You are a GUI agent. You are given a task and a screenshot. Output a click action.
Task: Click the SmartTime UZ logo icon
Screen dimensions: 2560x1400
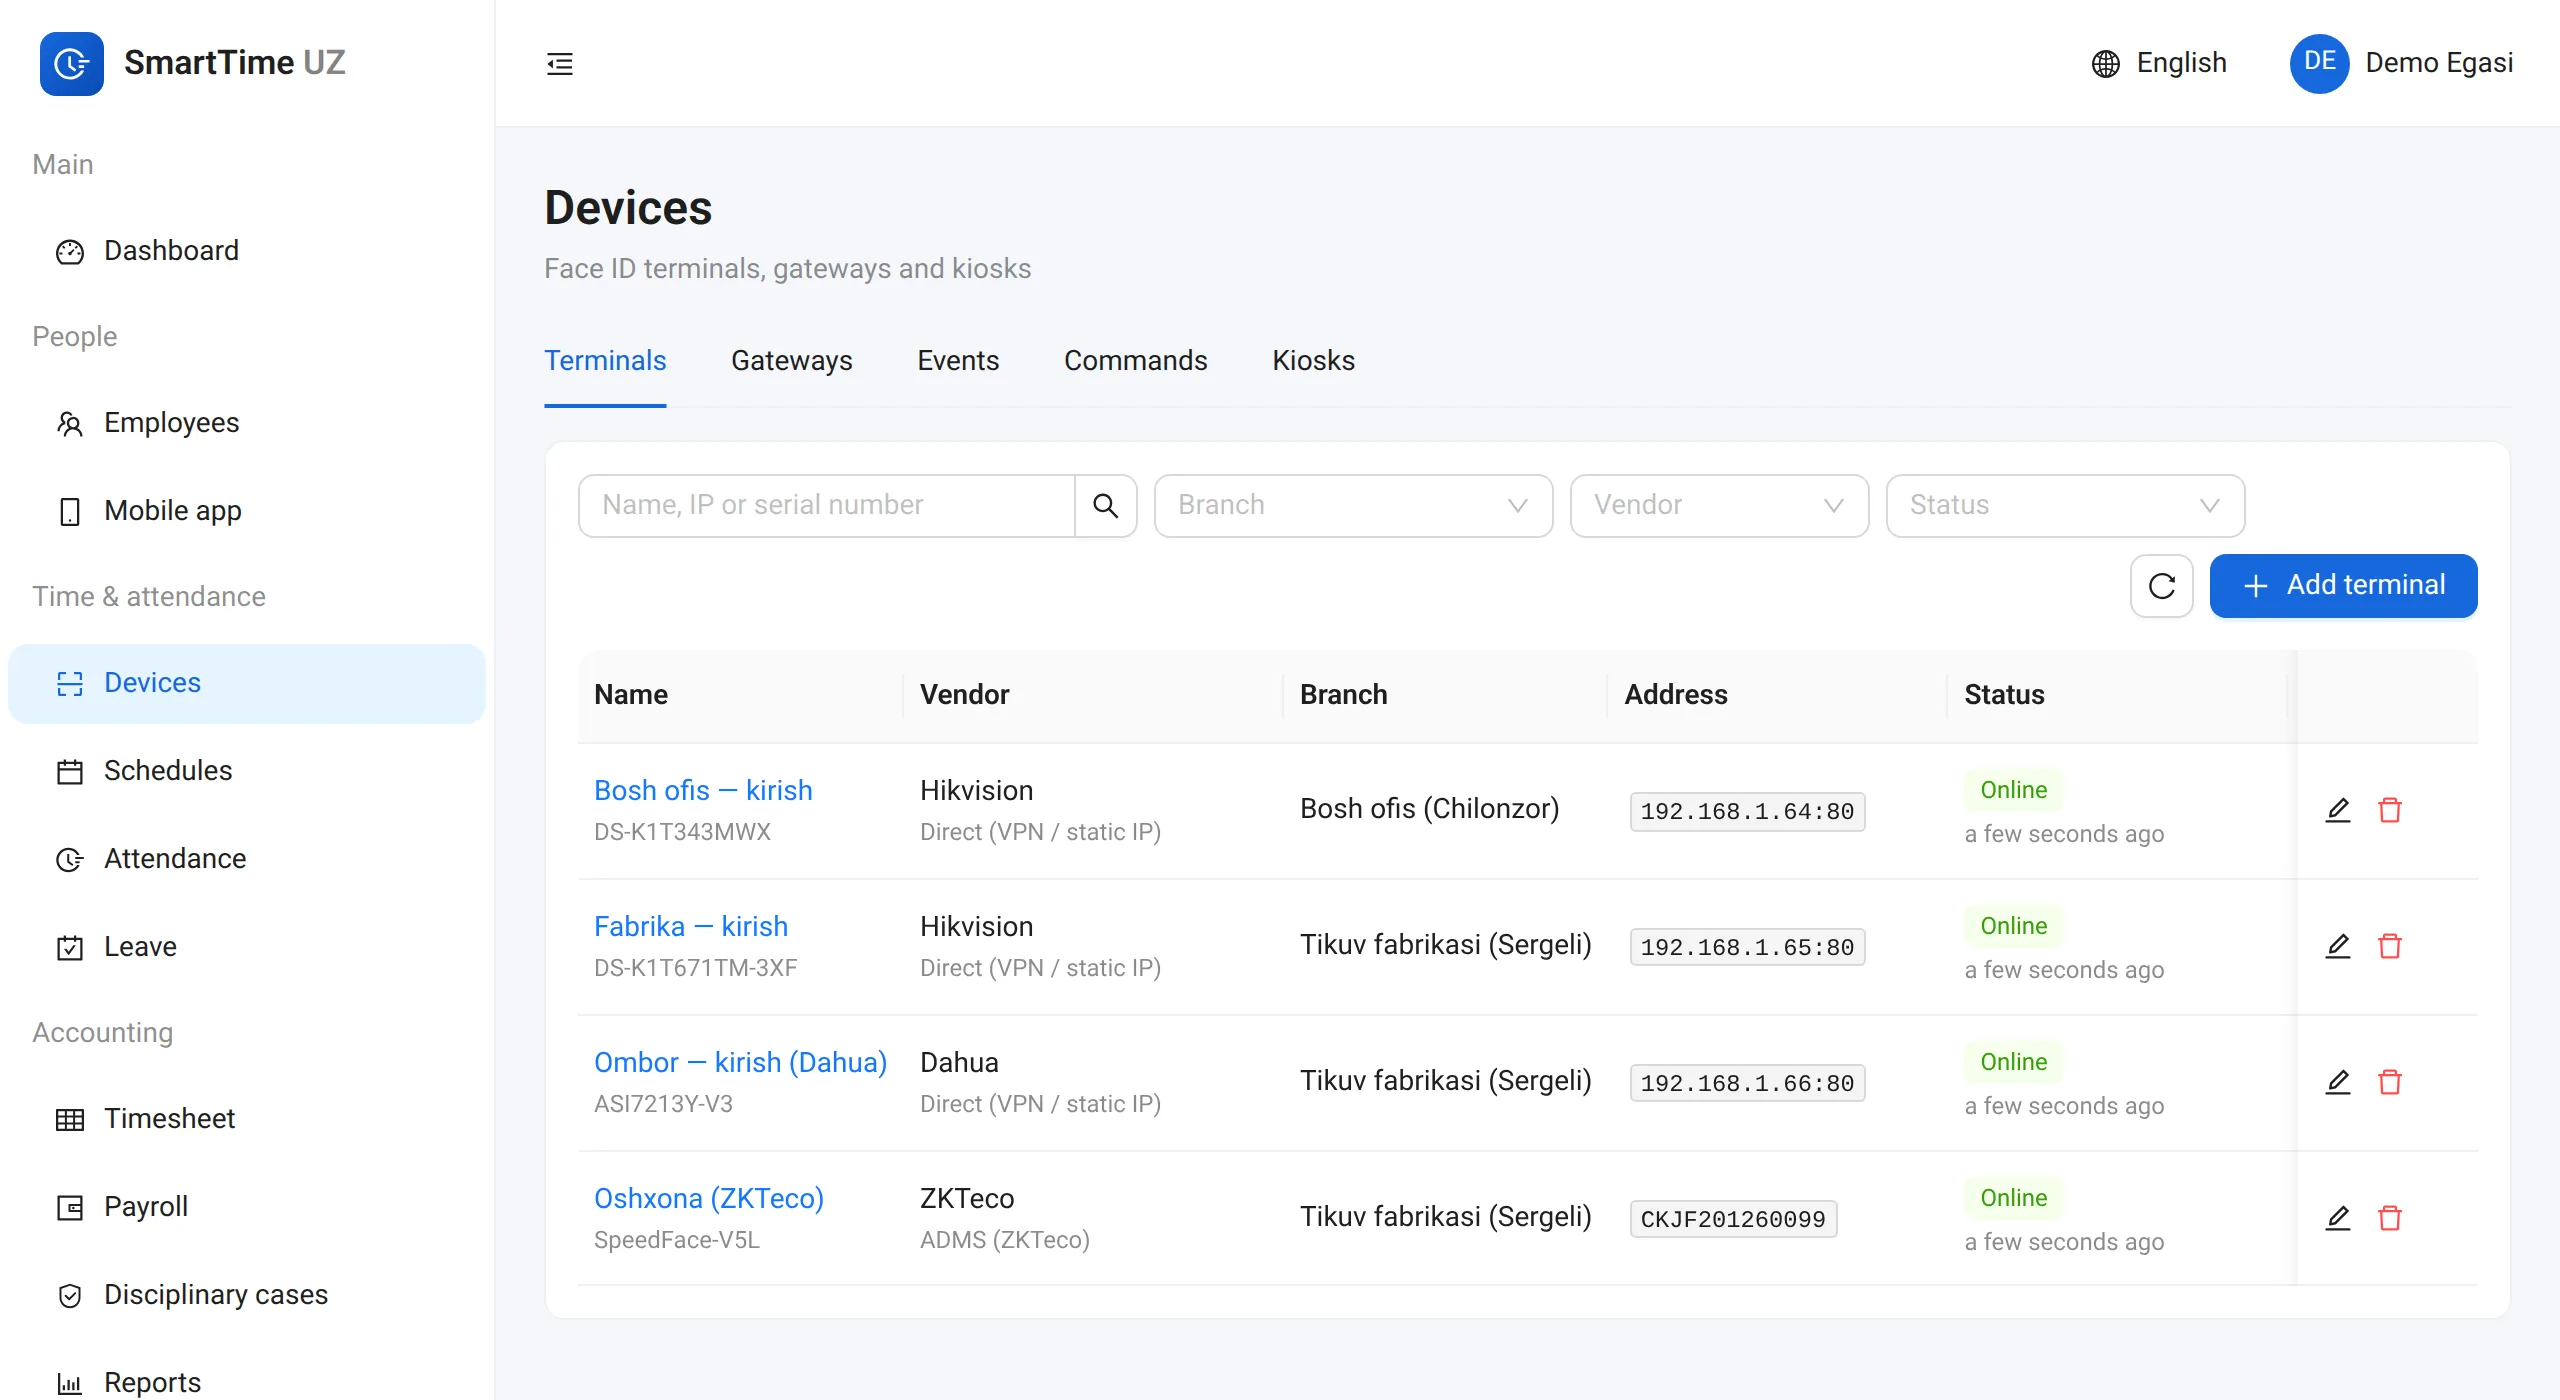click(x=72, y=64)
